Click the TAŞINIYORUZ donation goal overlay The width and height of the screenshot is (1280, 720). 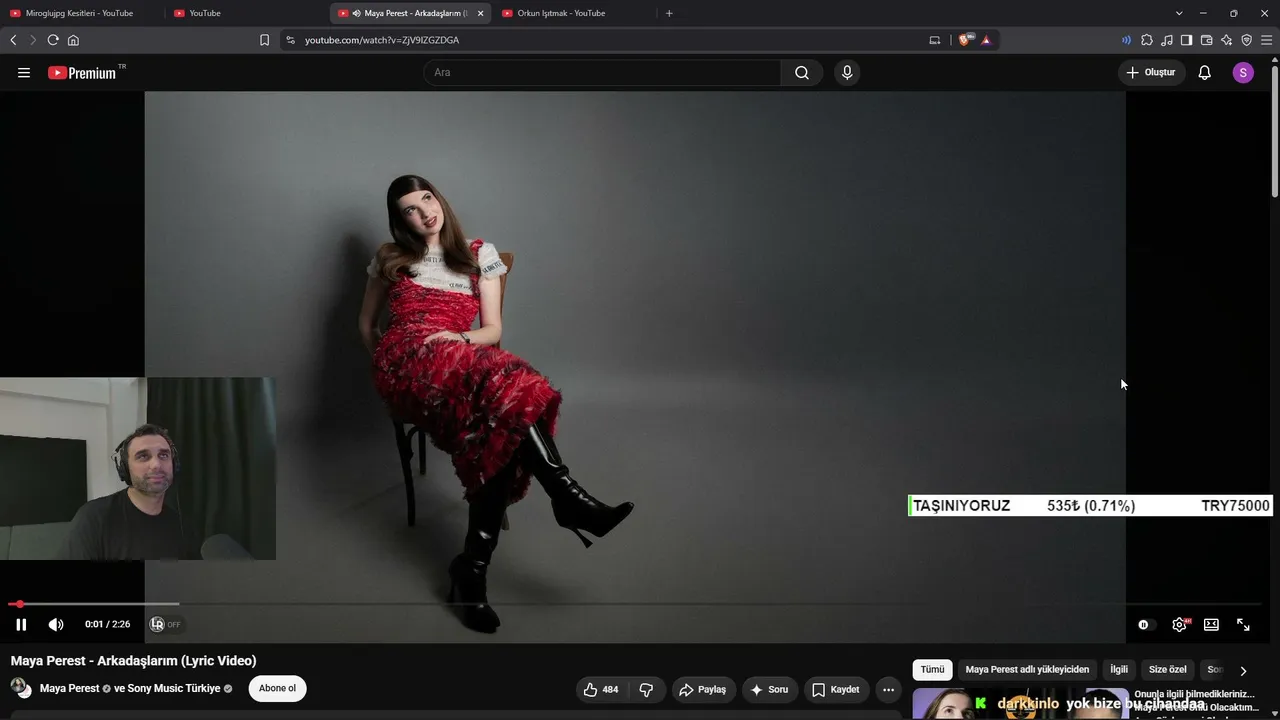point(1090,506)
